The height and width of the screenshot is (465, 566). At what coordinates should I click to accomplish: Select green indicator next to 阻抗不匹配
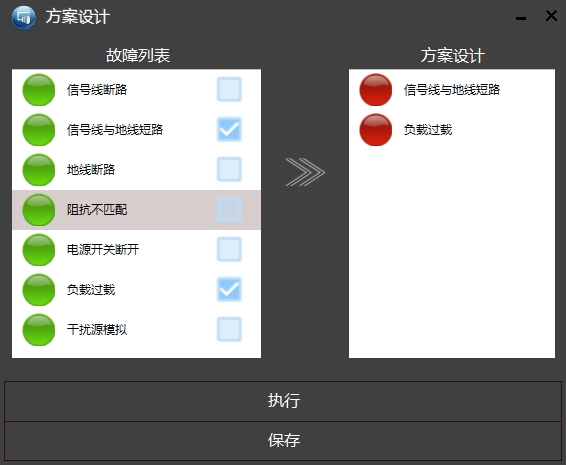pyautogui.click(x=39, y=210)
